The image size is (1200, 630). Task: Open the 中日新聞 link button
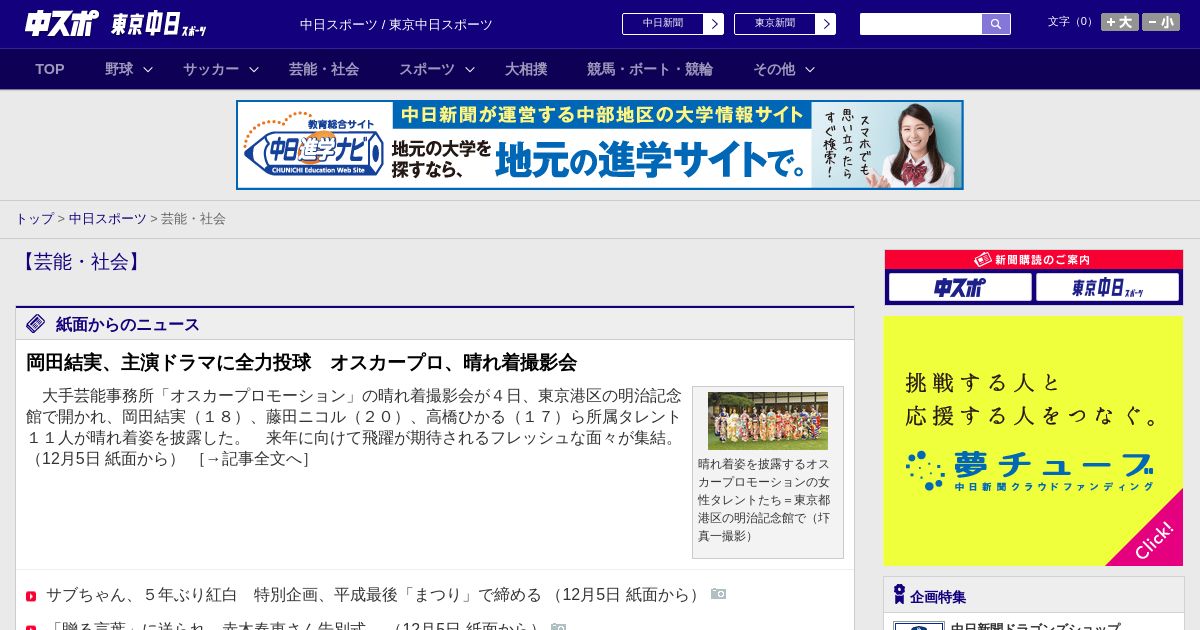click(663, 24)
